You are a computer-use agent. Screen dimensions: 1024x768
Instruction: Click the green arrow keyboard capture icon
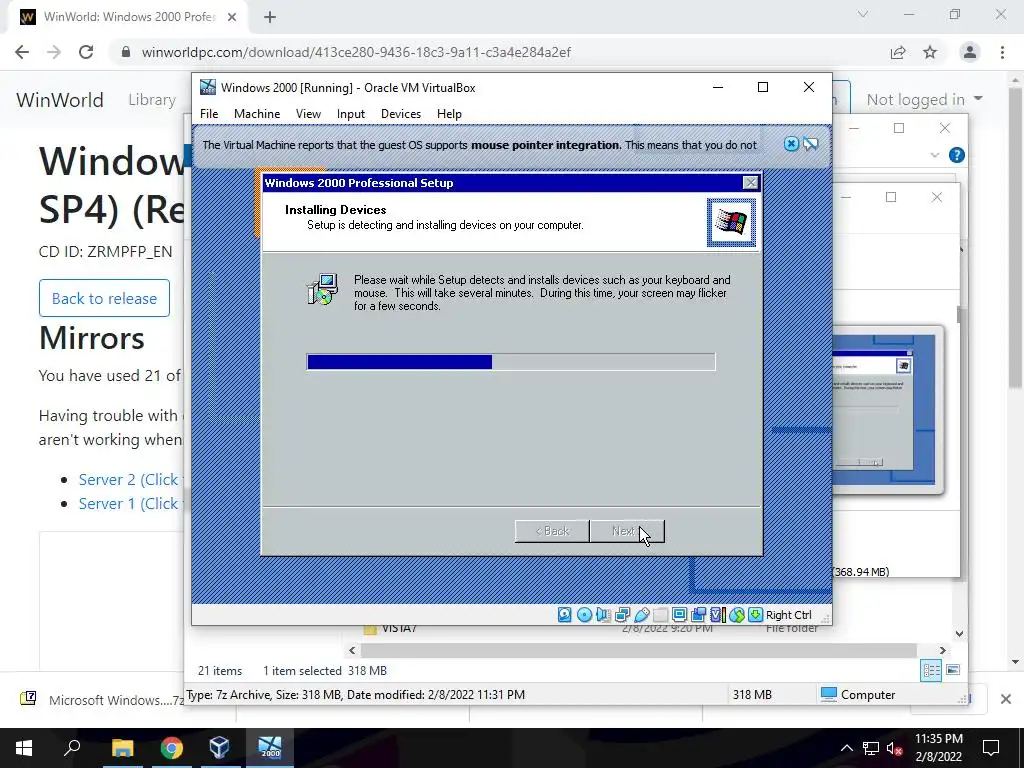point(756,615)
